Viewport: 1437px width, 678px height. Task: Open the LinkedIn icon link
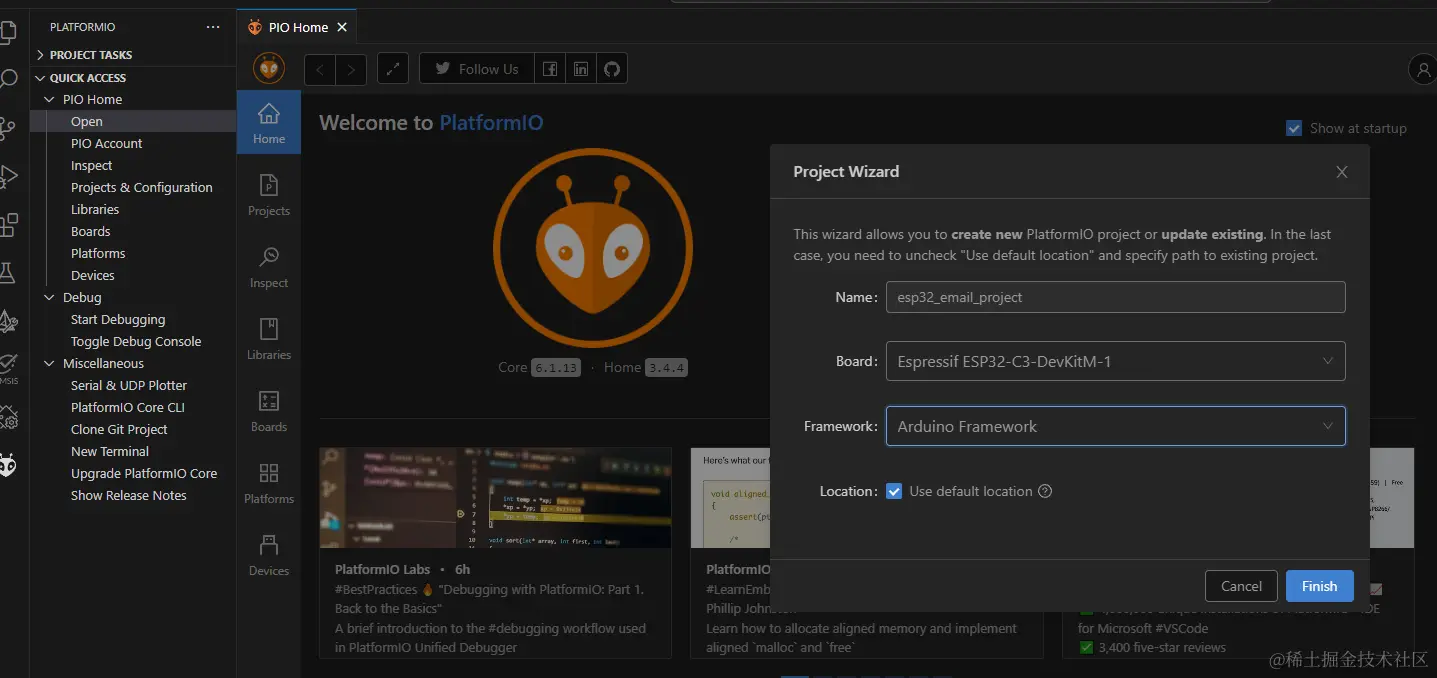[x=581, y=69]
